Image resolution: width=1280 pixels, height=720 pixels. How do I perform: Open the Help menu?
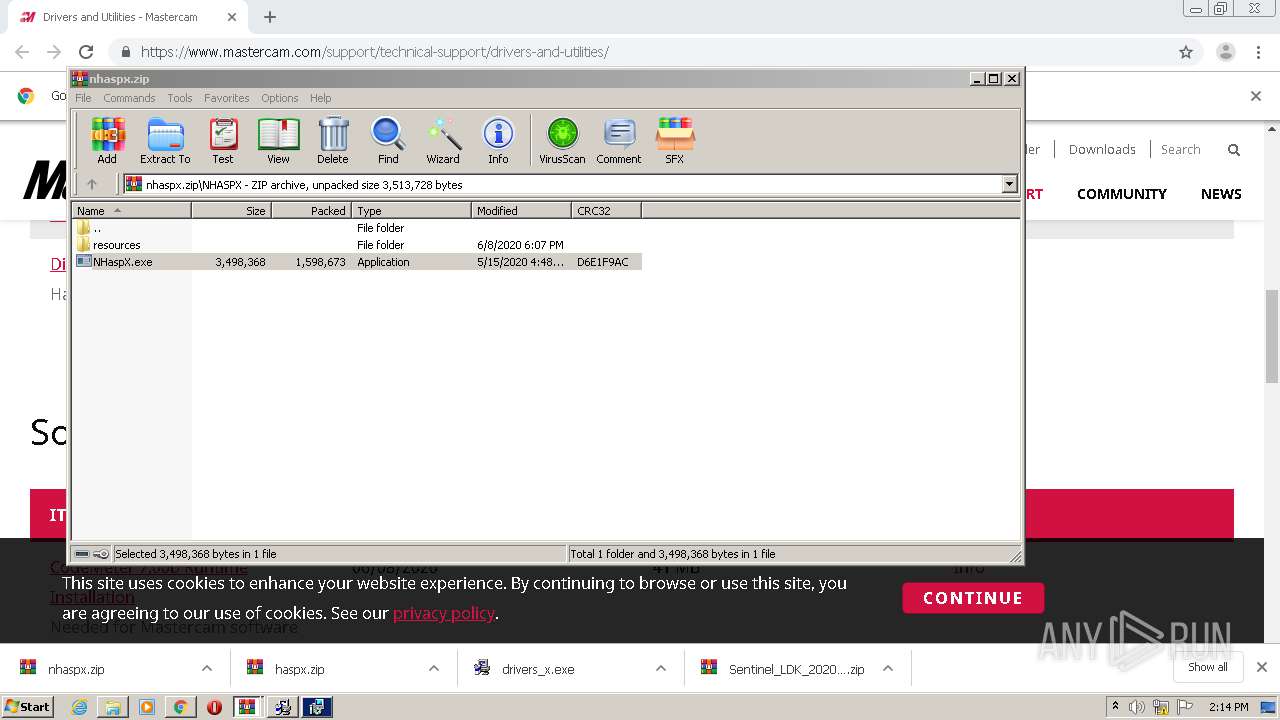tap(320, 98)
